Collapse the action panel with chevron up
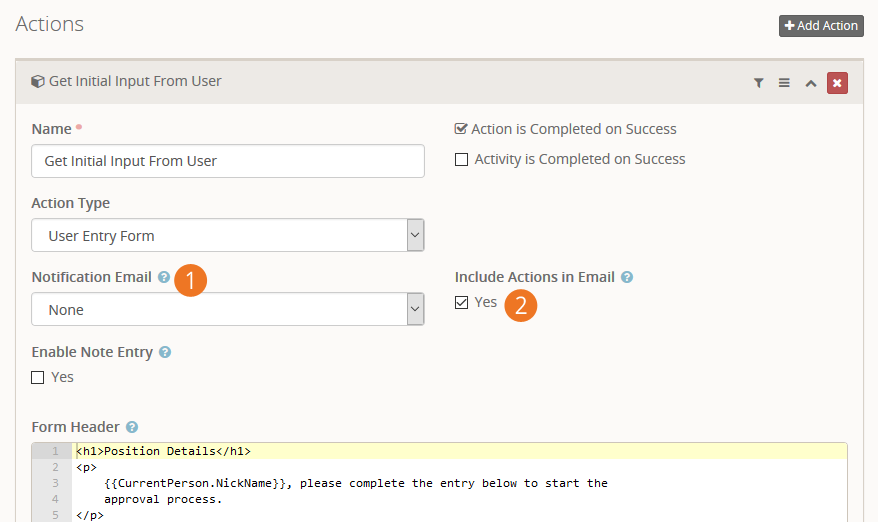Screen dimensions: 878x522 pyautogui.click(x=810, y=83)
